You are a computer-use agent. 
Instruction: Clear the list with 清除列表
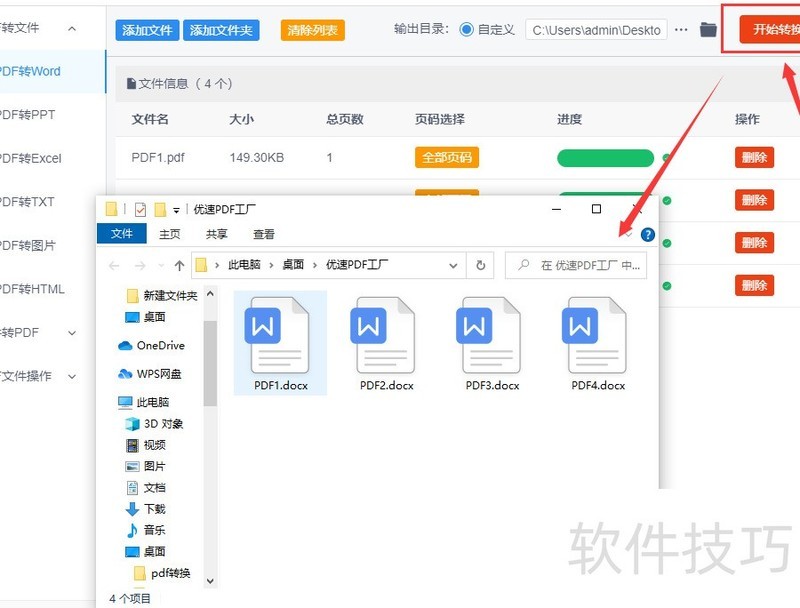tap(312, 31)
